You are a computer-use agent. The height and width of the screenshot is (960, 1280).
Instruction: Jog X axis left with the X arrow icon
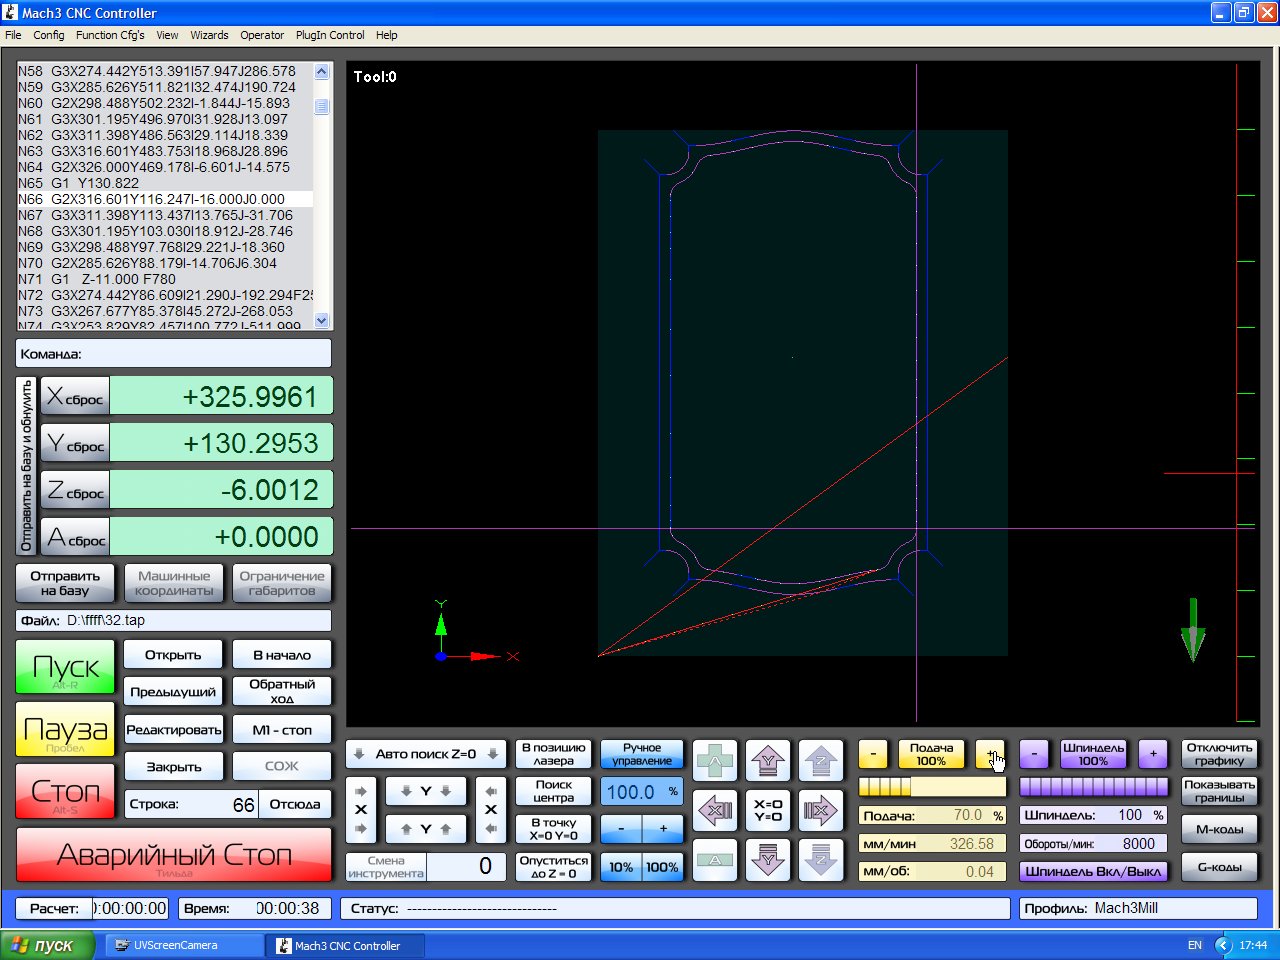point(715,810)
